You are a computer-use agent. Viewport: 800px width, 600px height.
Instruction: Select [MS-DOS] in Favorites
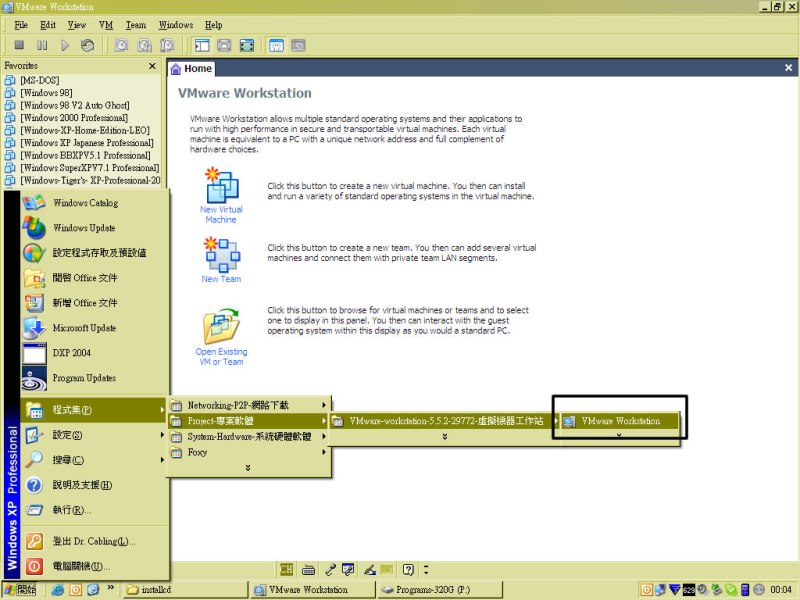pyautogui.click(x=40, y=80)
